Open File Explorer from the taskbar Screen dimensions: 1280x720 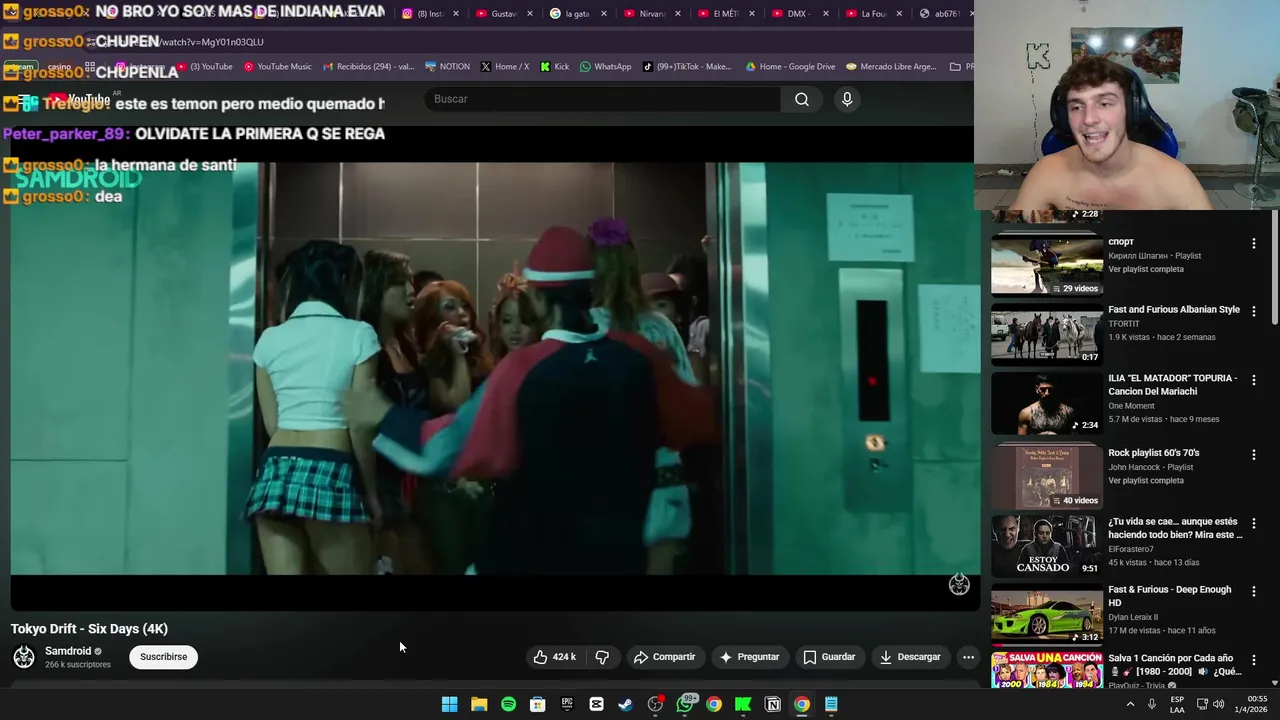point(479,705)
